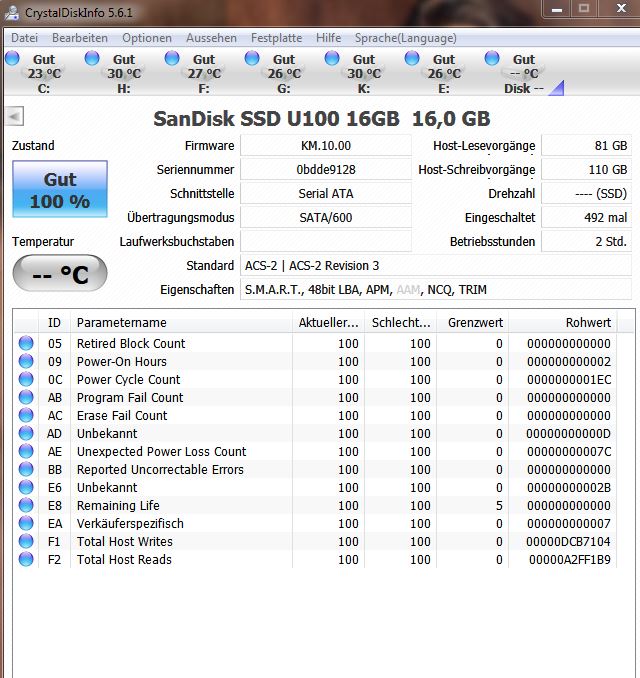Select drive C: status orb
The width and height of the screenshot is (640, 678).
(x=12, y=58)
